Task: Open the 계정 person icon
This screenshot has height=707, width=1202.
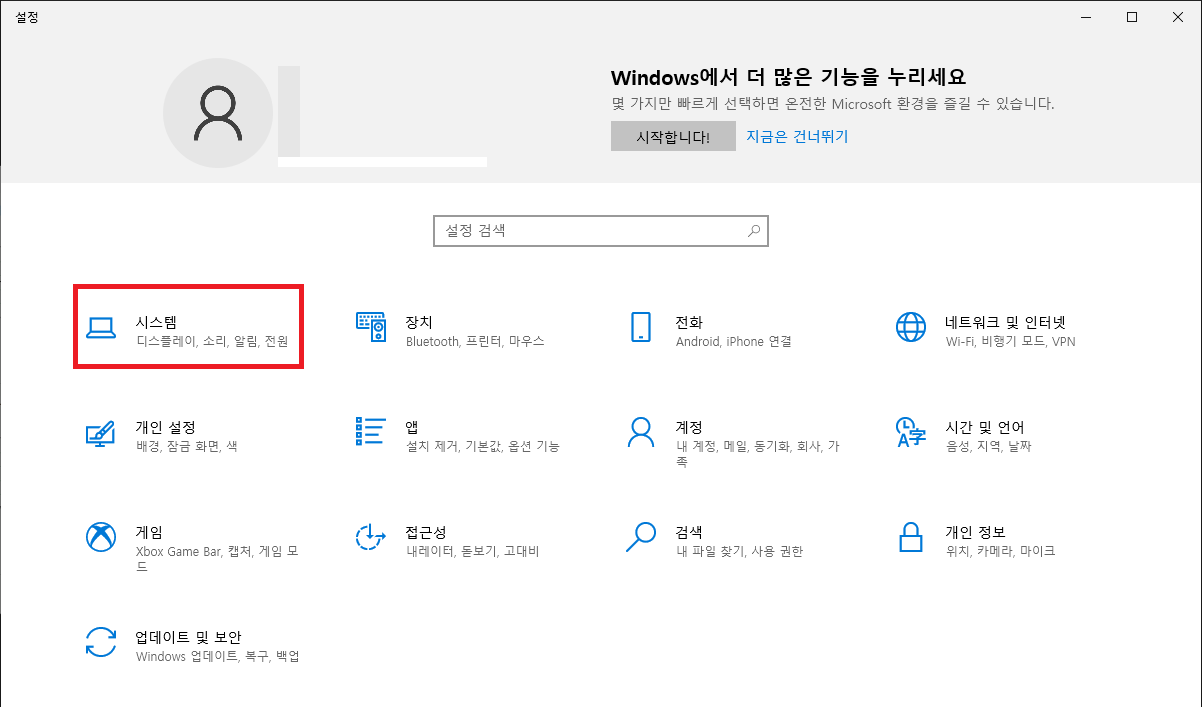Action: click(x=641, y=431)
